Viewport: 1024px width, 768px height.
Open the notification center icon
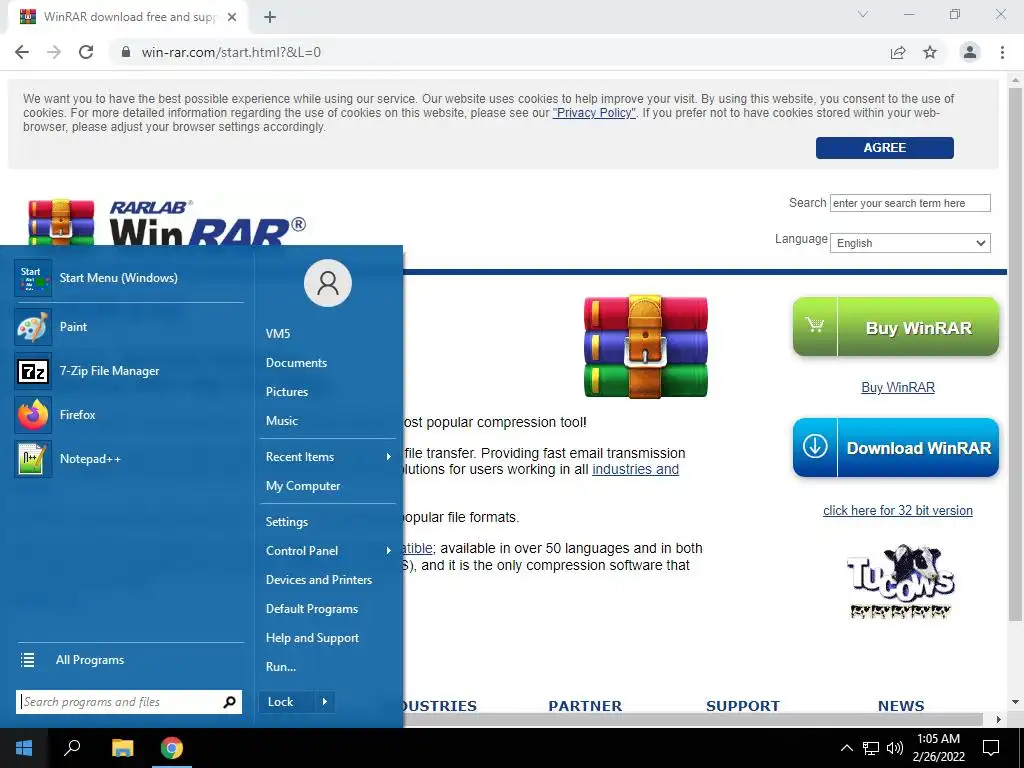pyautogui.click(x=991, y=748)
